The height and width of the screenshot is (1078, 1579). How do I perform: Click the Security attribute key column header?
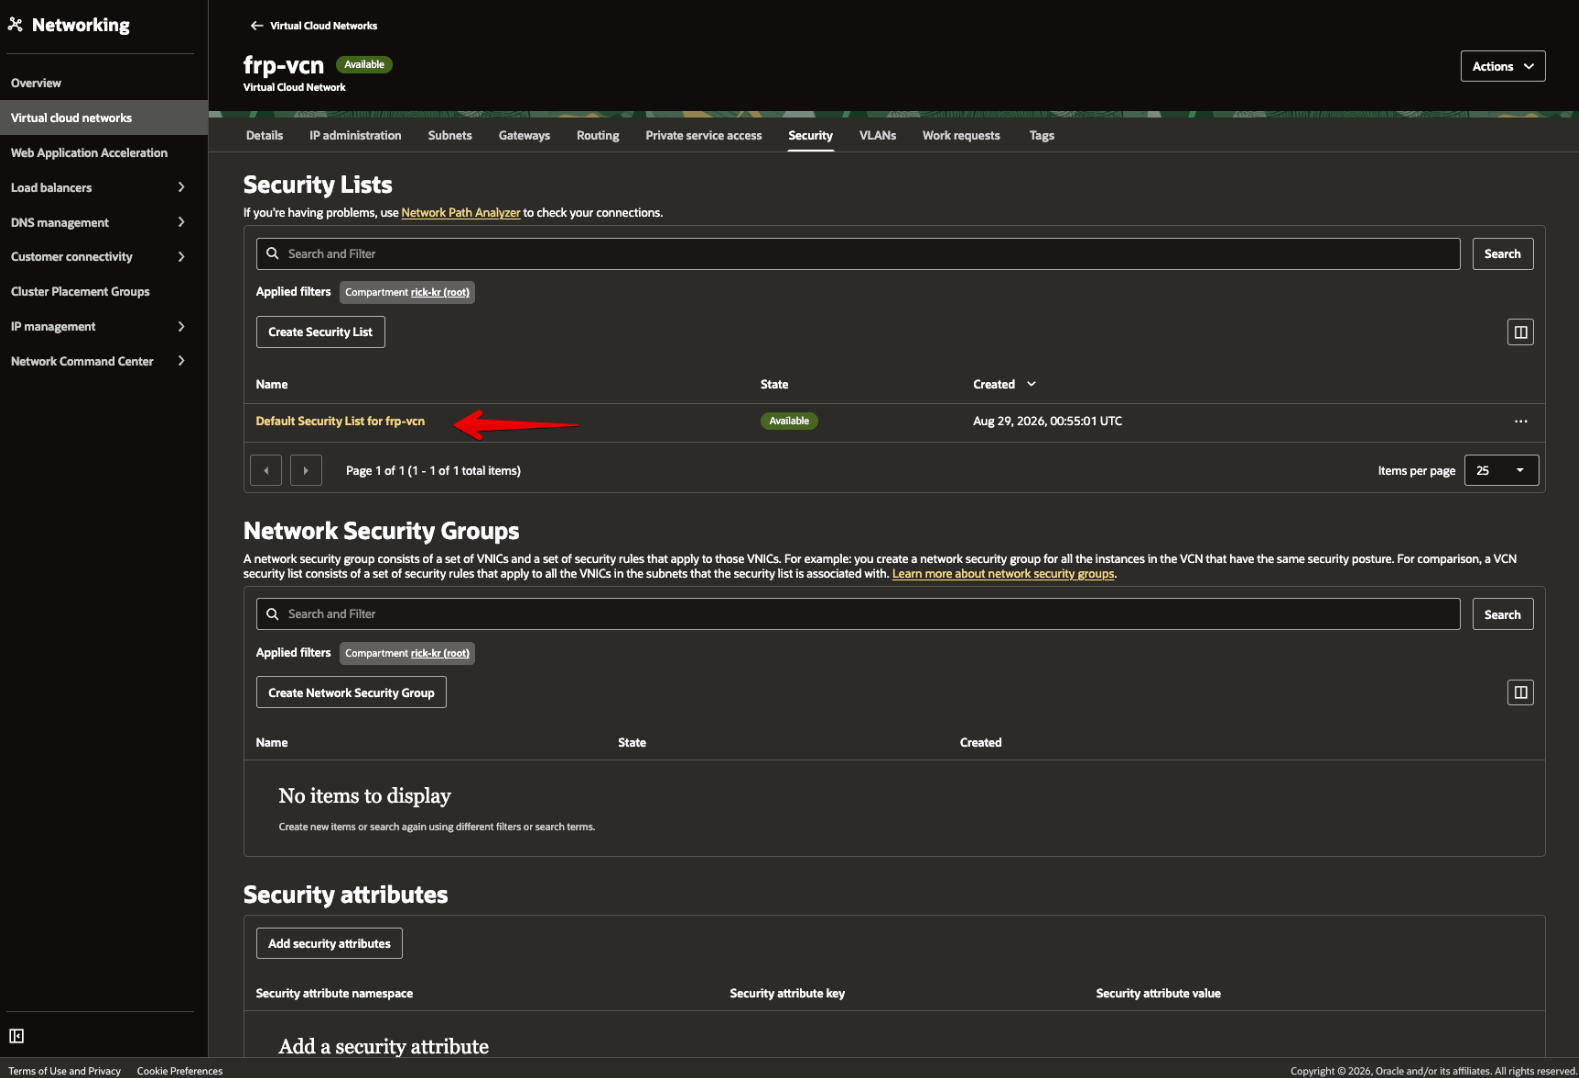[787, 993]
